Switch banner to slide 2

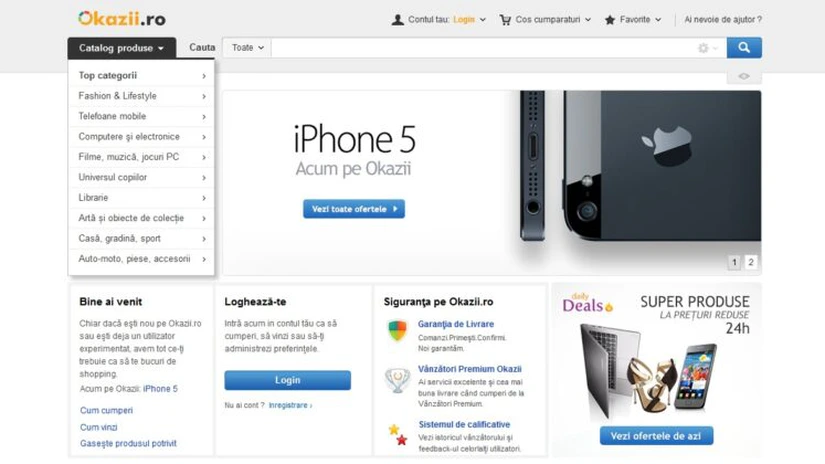tap(751, 262)
